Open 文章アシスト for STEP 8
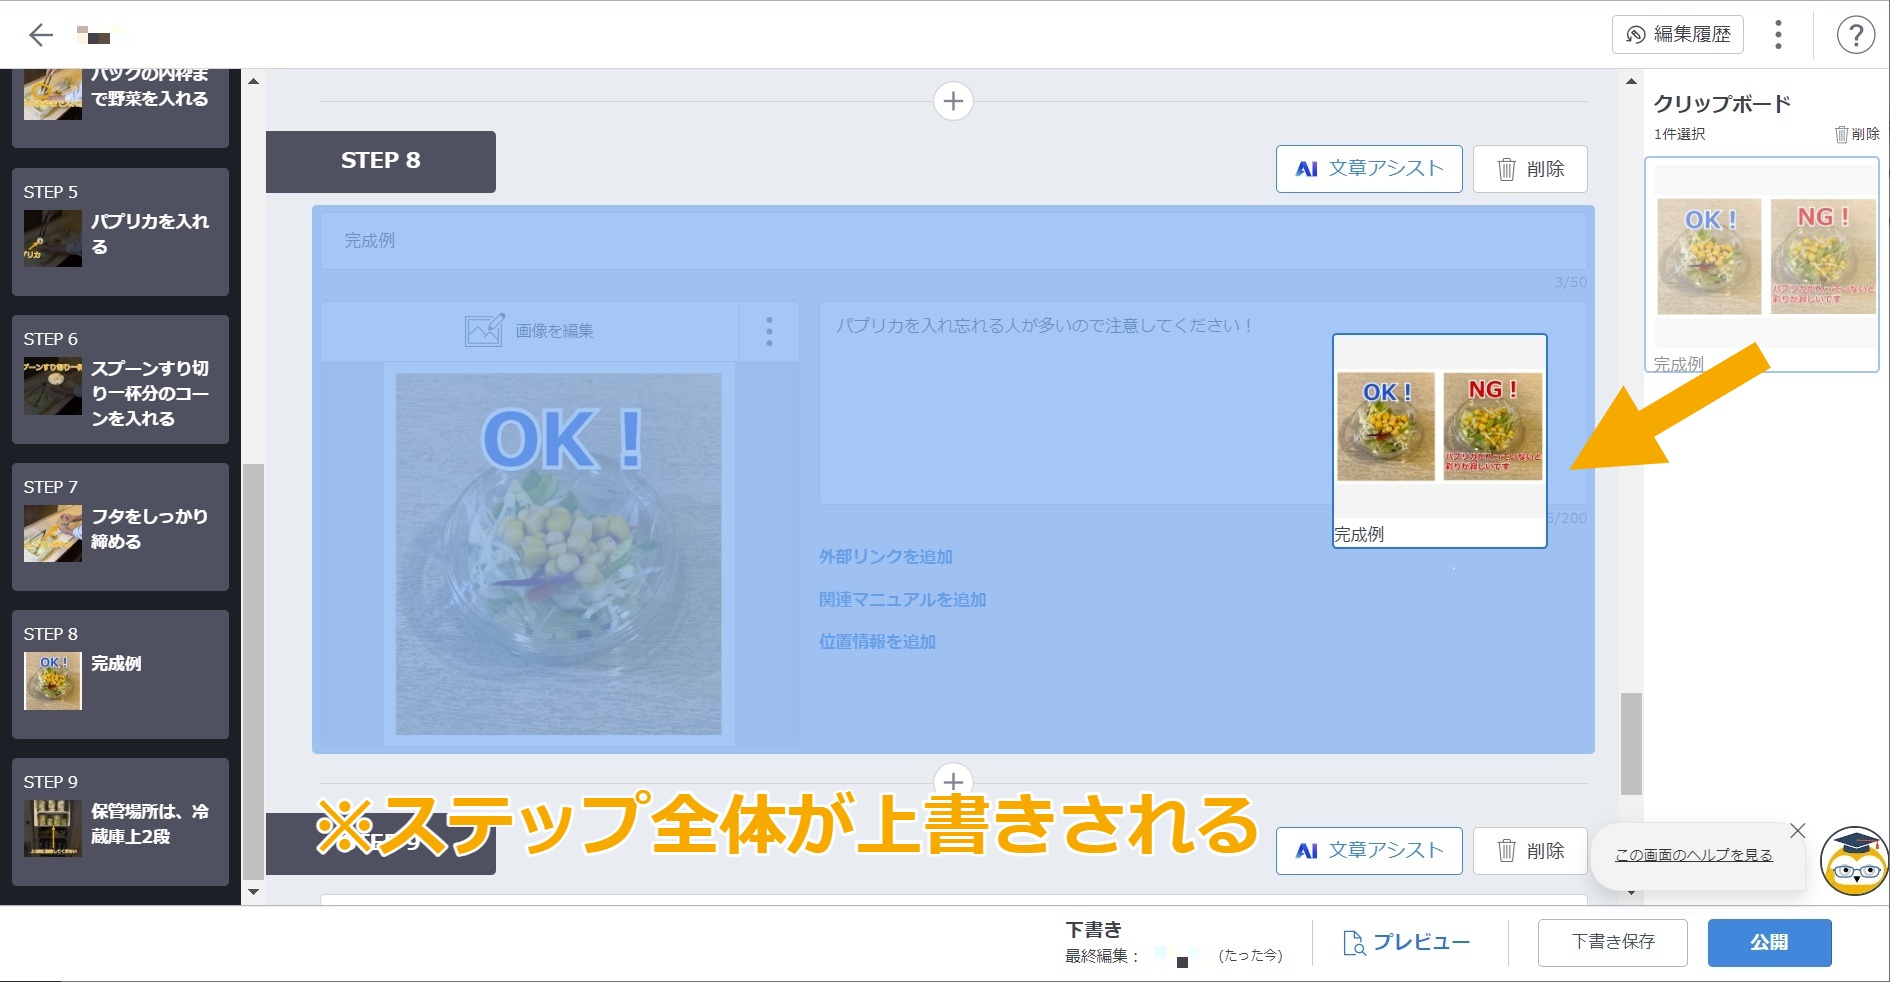Image resolution: width=1890 pixels, height=982 pixels. pyautogui.click(x=1368, y=169)
